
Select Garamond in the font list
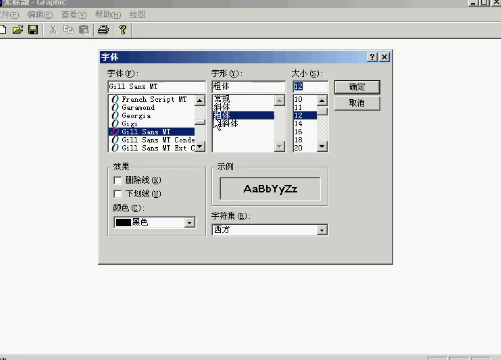tap(152, 107)
